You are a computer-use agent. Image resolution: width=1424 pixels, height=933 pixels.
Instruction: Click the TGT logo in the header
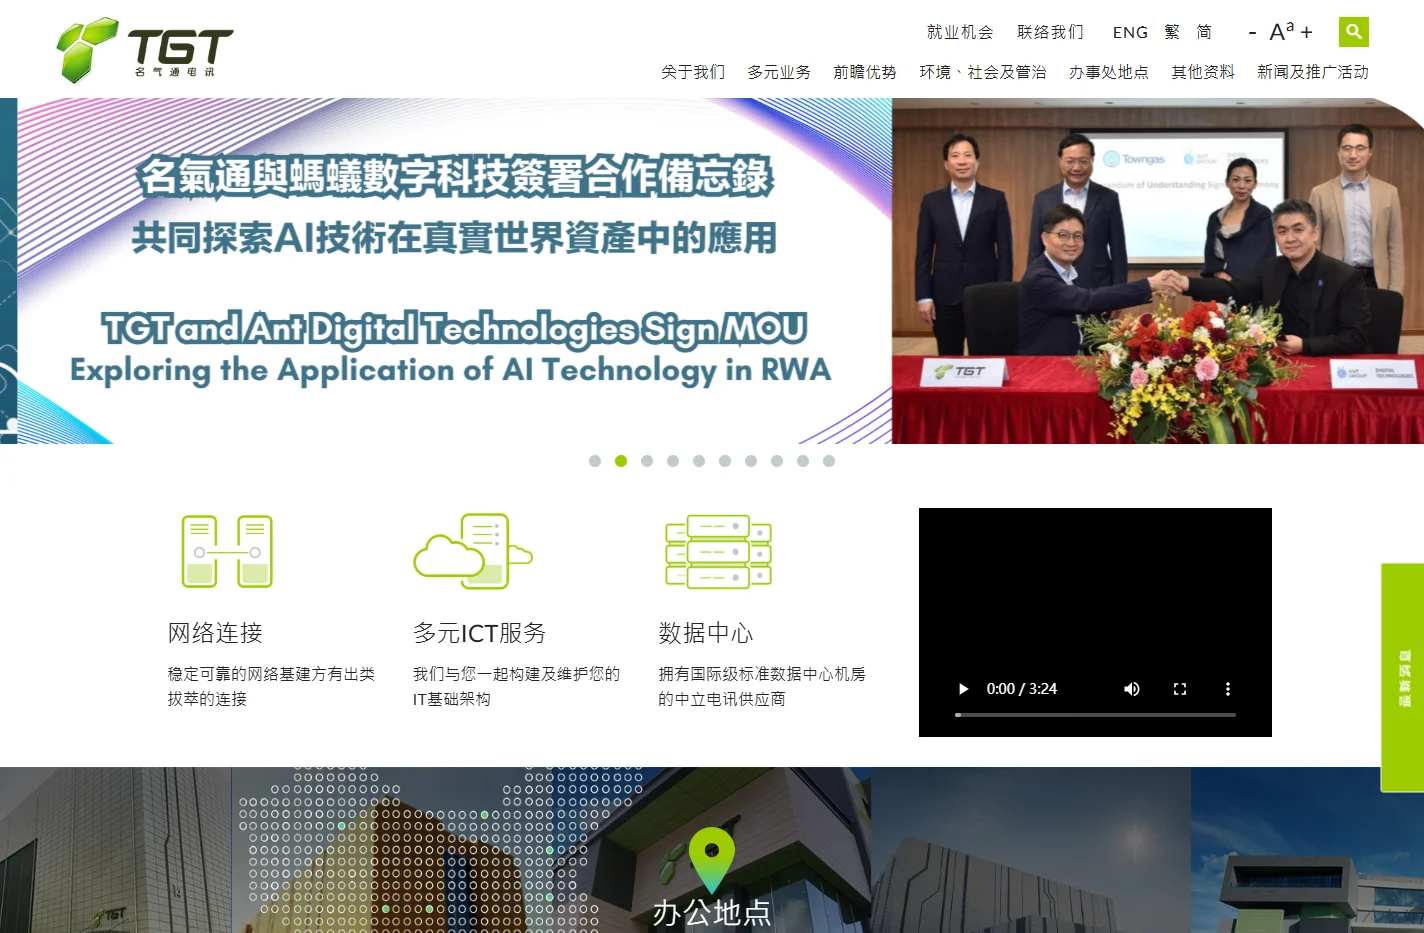pyautogui.click(x=145, y=49)
